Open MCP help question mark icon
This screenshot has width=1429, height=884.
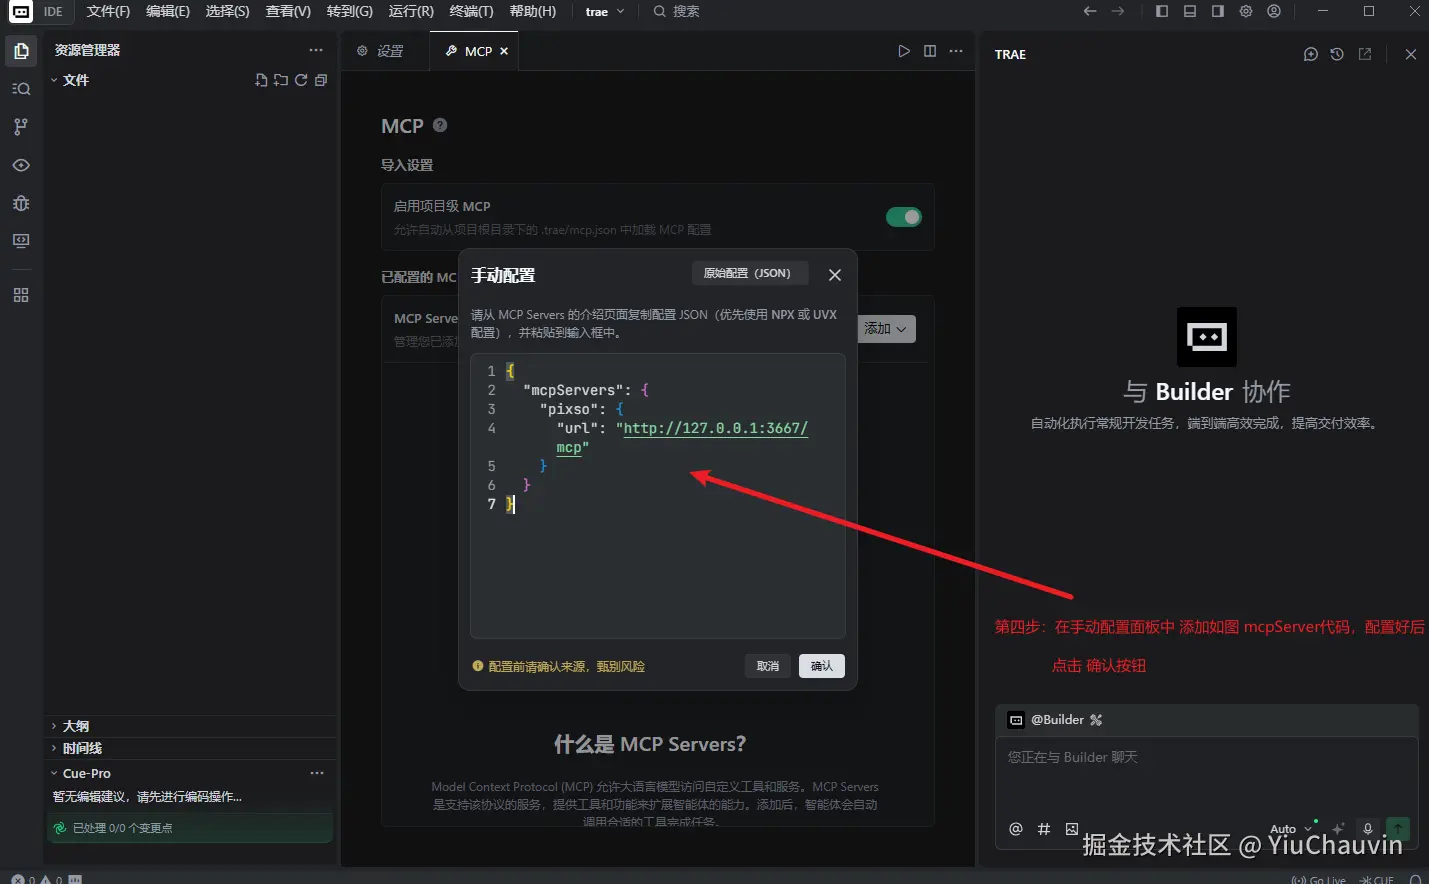(x=440, y=125)
